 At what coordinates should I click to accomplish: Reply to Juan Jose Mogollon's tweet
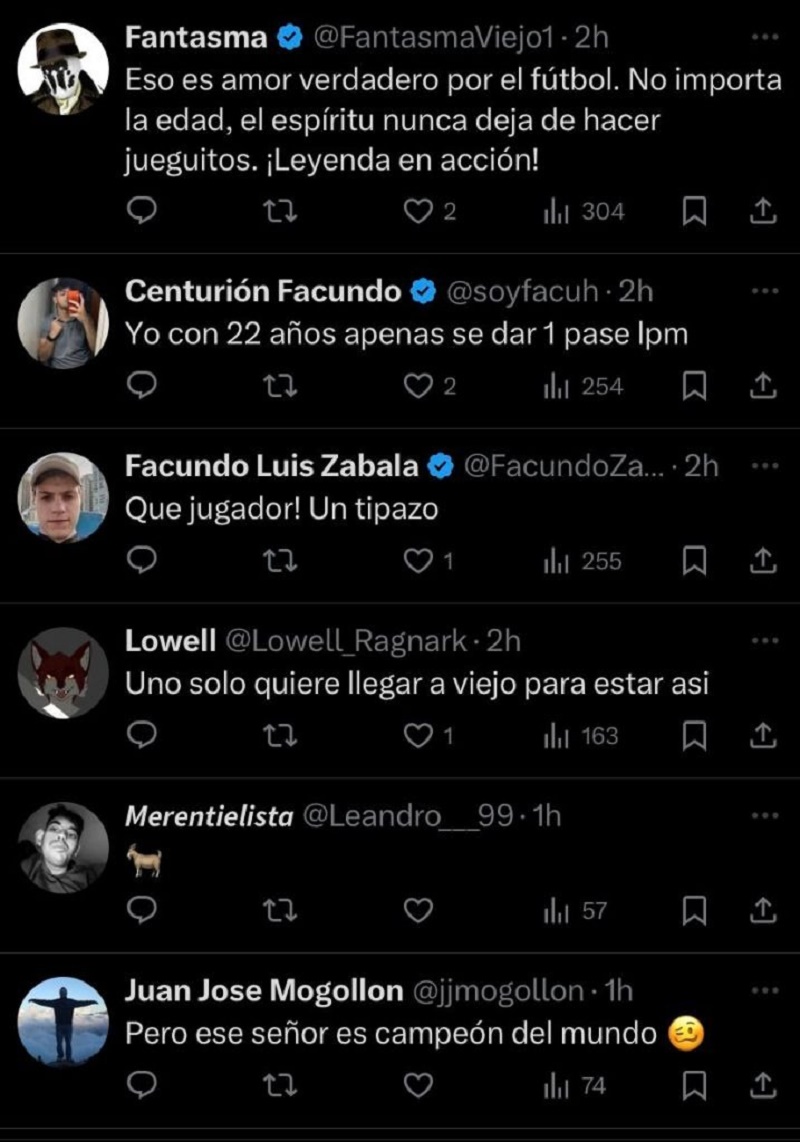point(144,1086)
